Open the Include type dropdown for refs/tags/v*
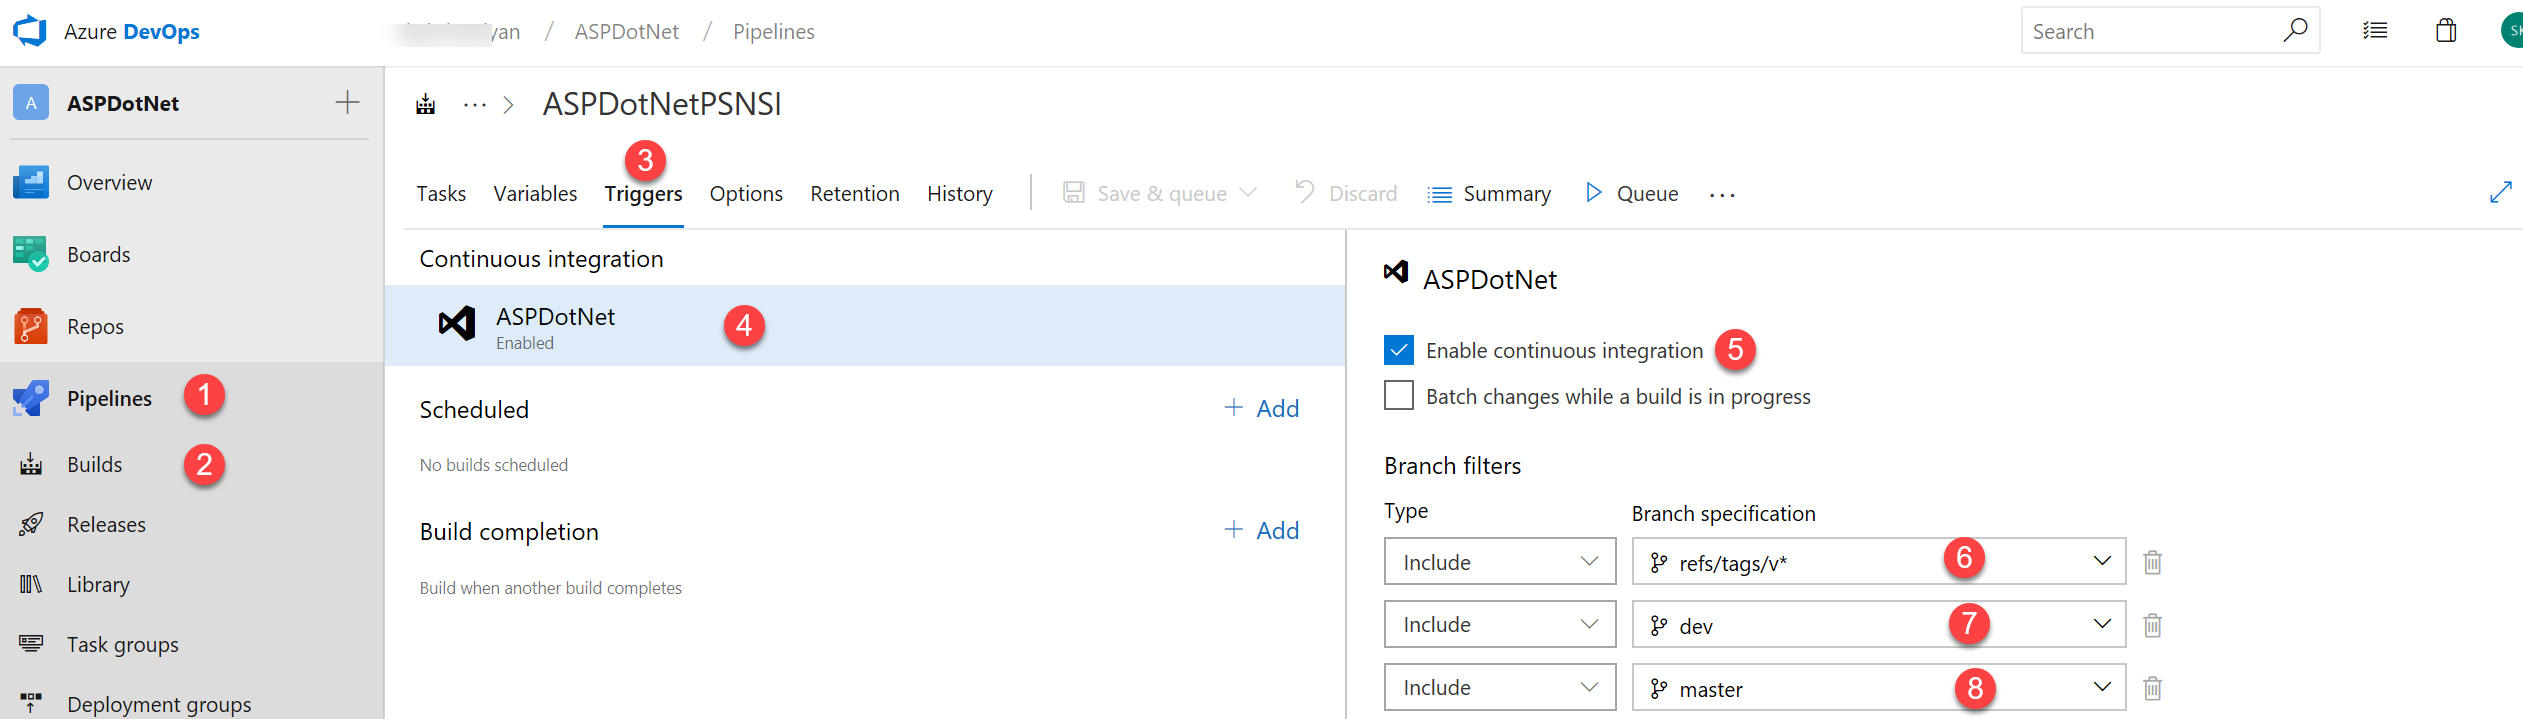This screenshot has height=719, width=2523. click(x=1500, y=562)
